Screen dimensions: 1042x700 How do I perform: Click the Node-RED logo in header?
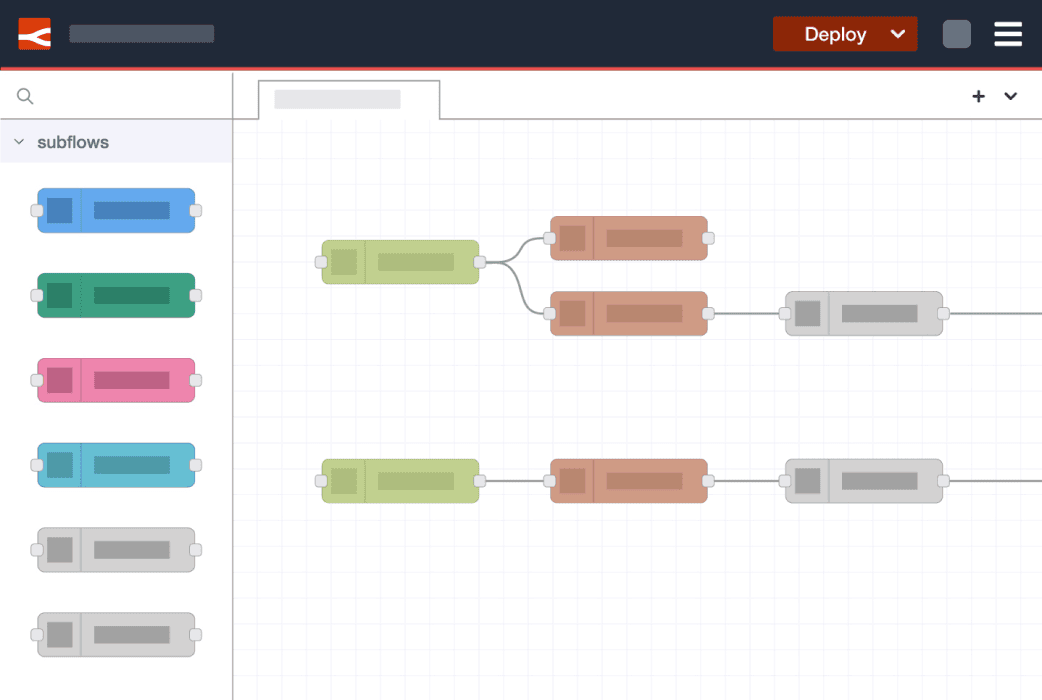pos(34,33)
